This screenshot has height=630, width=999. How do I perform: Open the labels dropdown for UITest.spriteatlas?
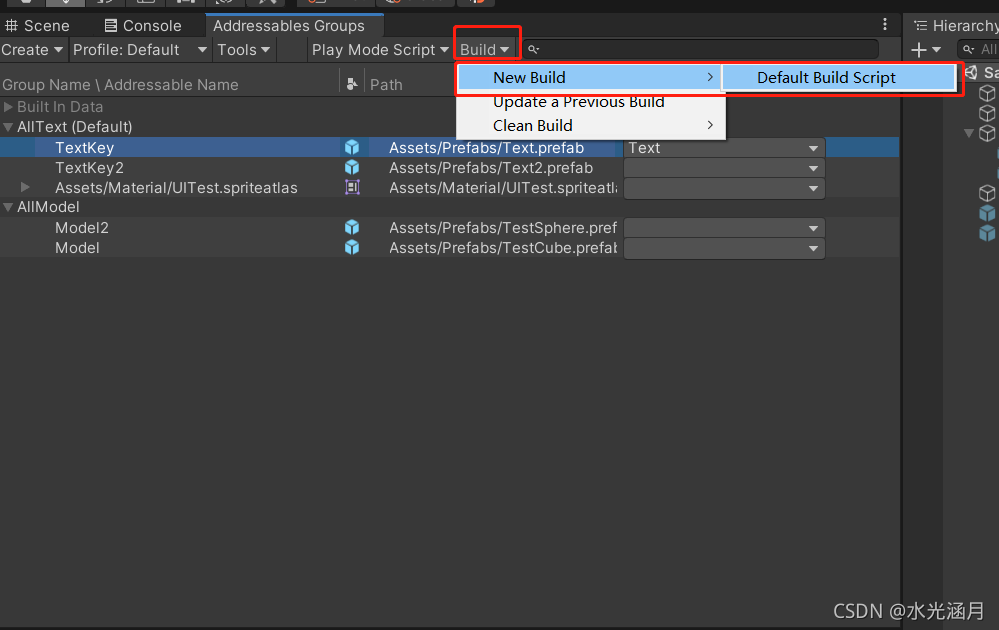[x=724, y=189]
